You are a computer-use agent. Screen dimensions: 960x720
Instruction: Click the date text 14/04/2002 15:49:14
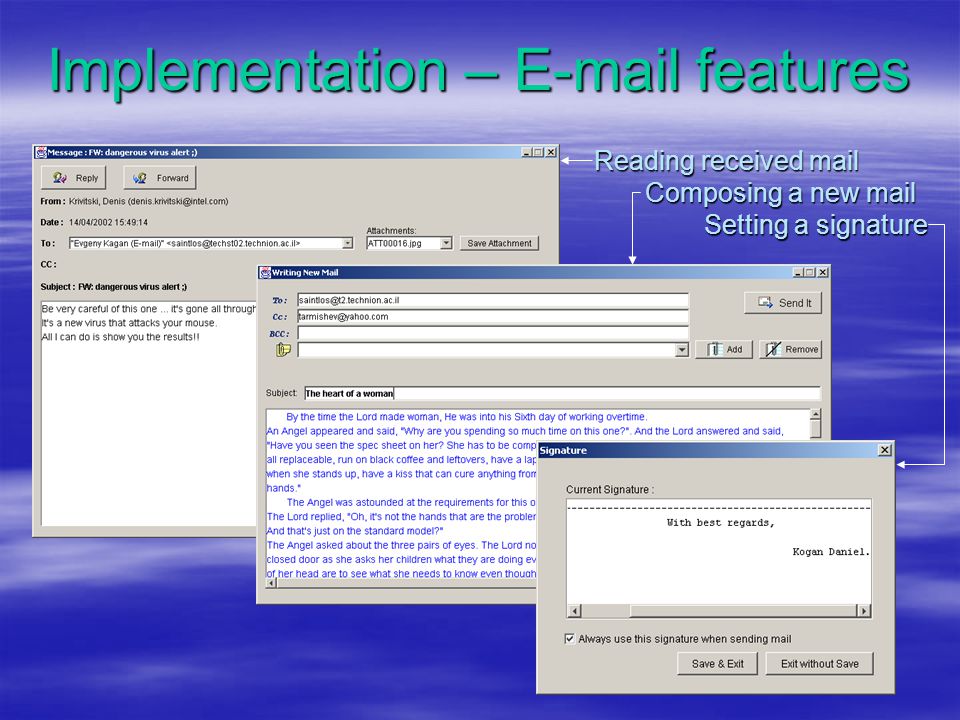108,222
